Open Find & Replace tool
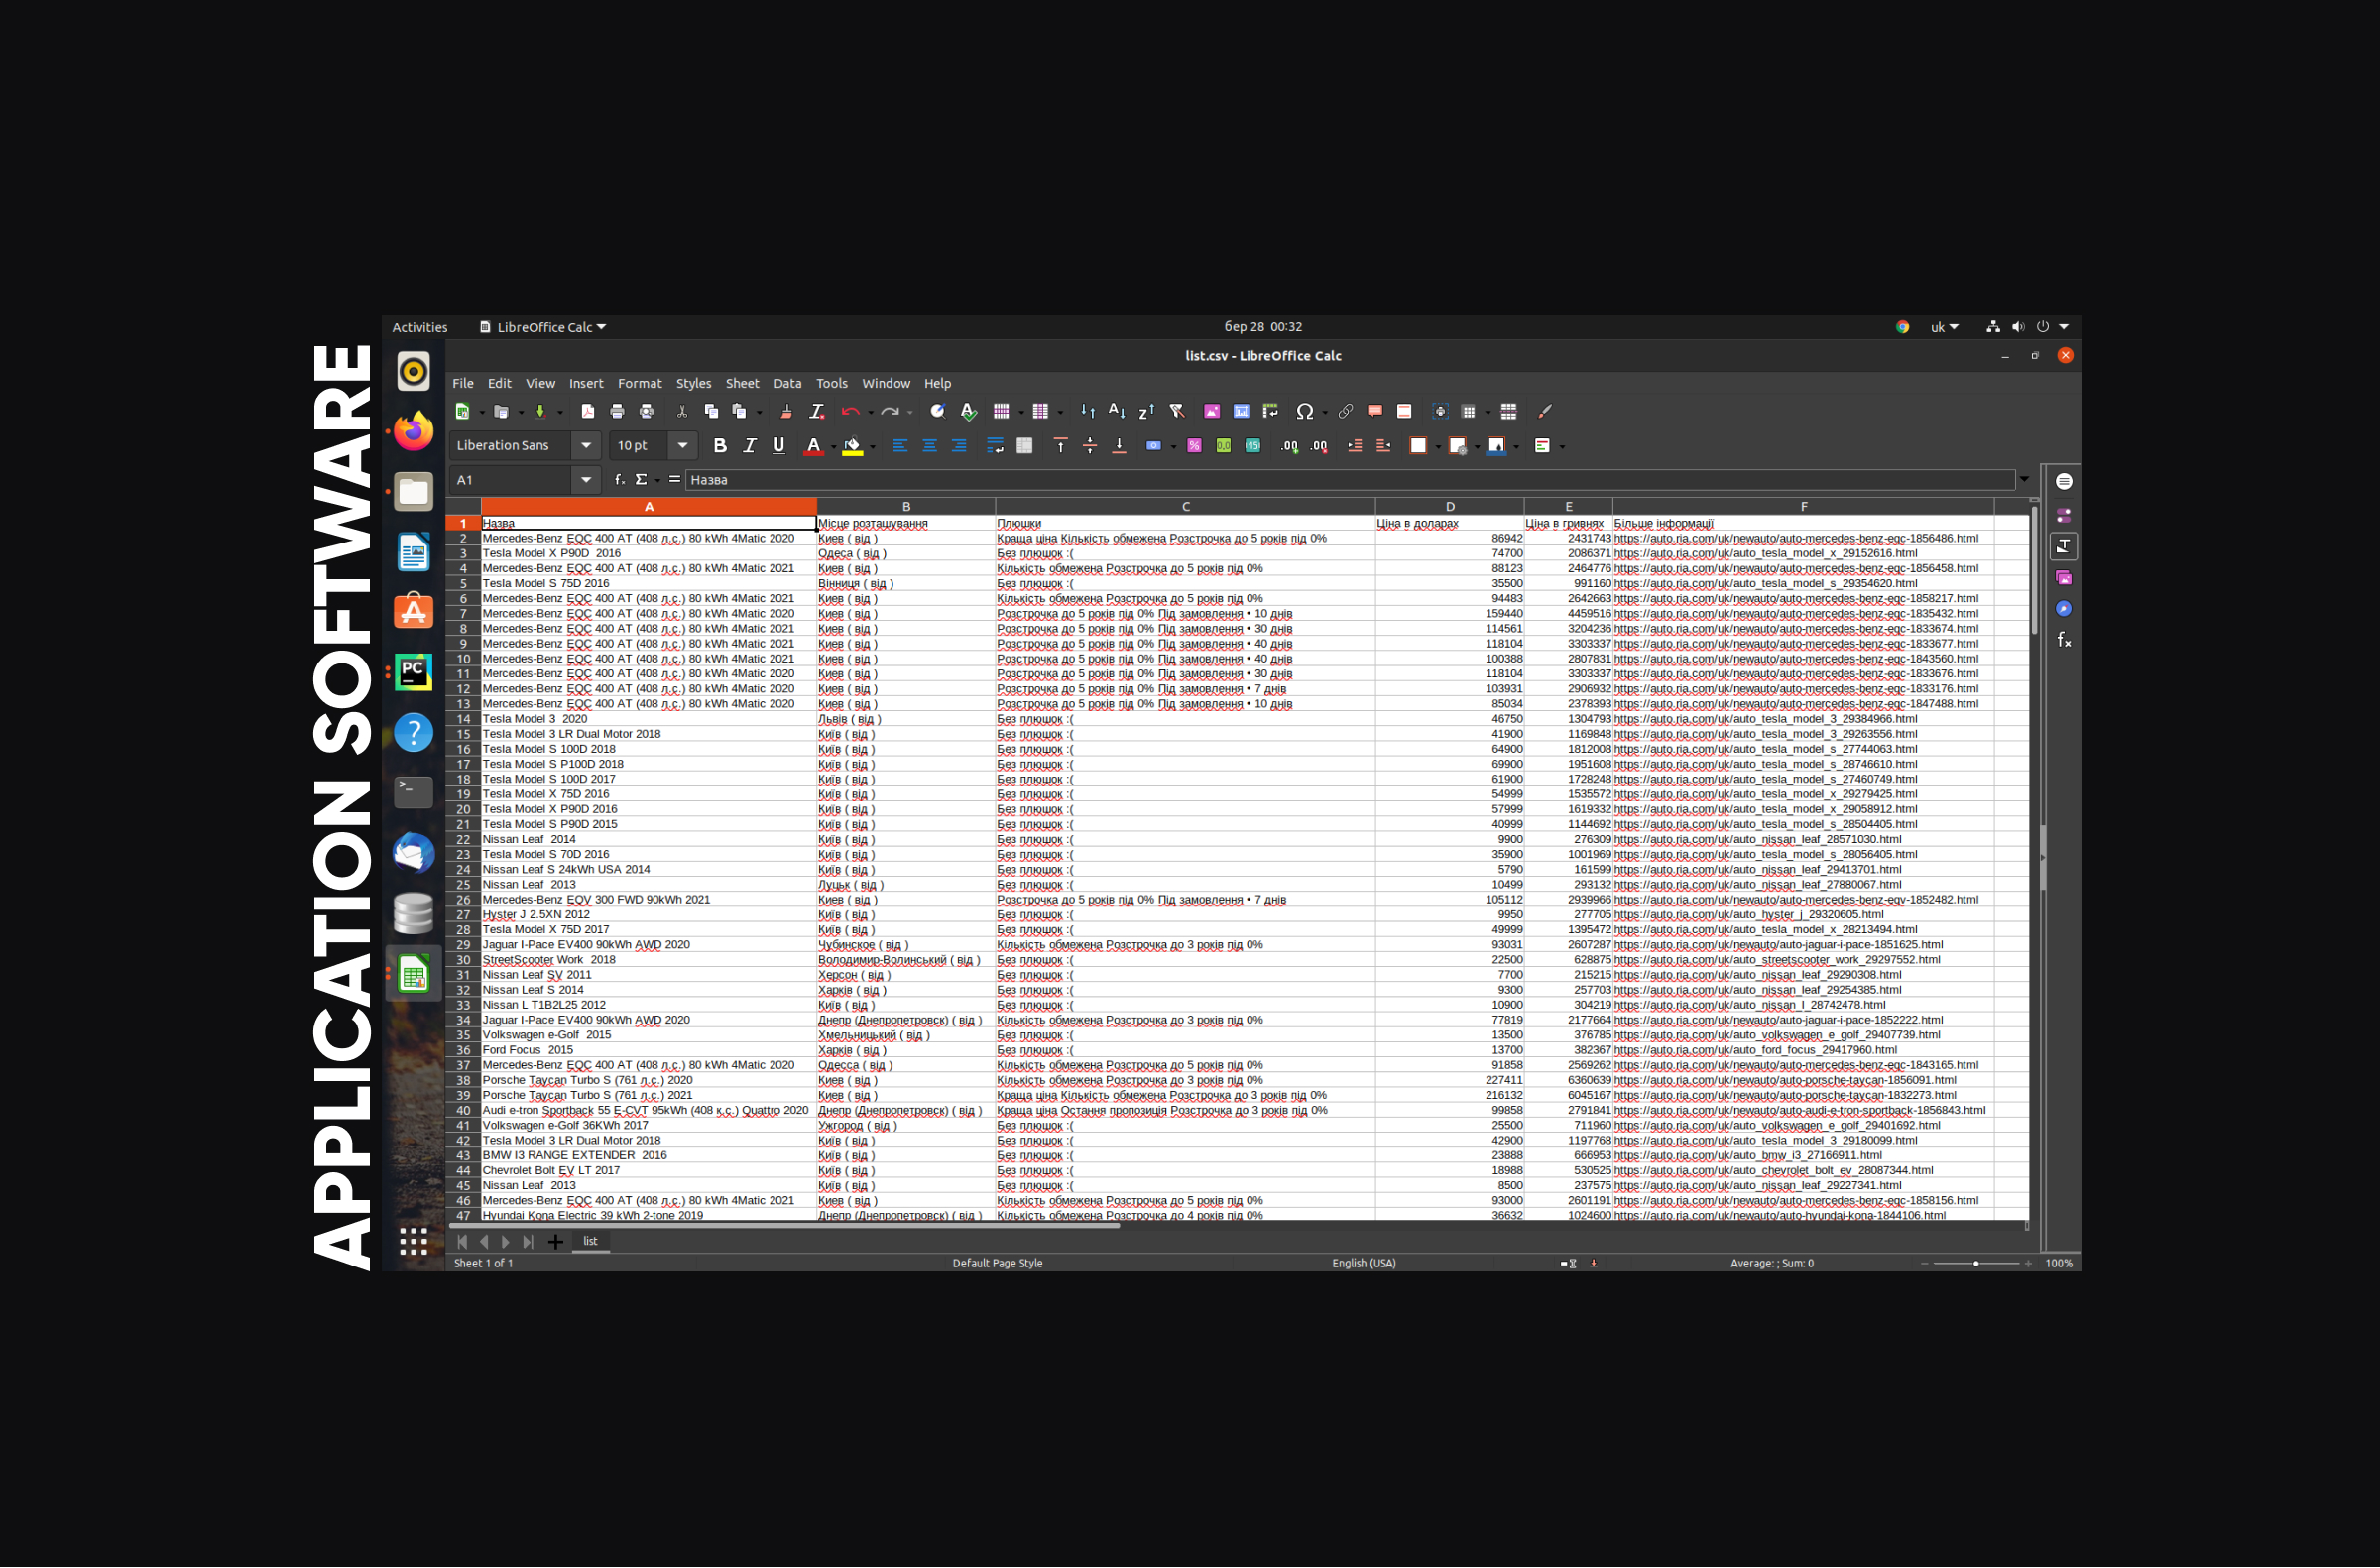This screenshot has height=1568, width=2380. click(x=938, y=411)
